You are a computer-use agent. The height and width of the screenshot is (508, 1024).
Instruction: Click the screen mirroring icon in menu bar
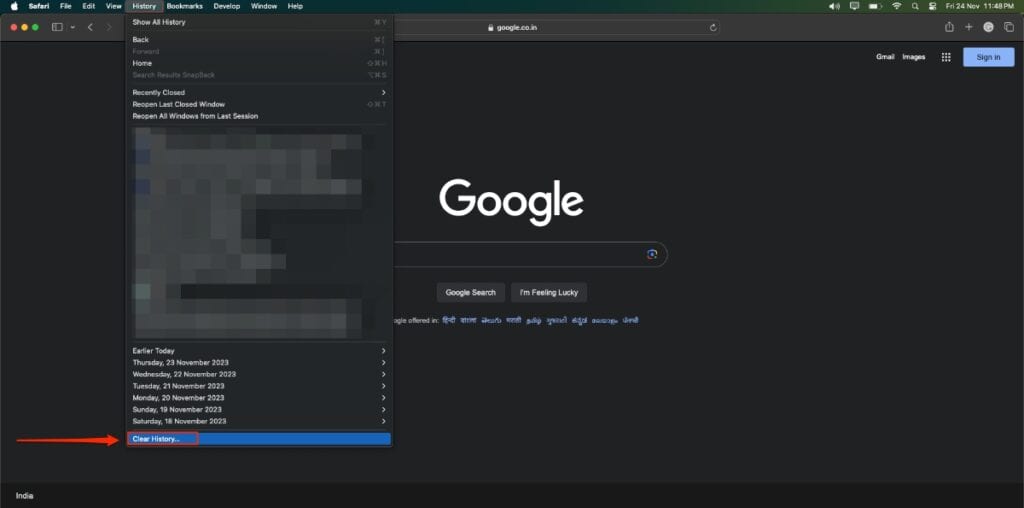coord(854,6)
